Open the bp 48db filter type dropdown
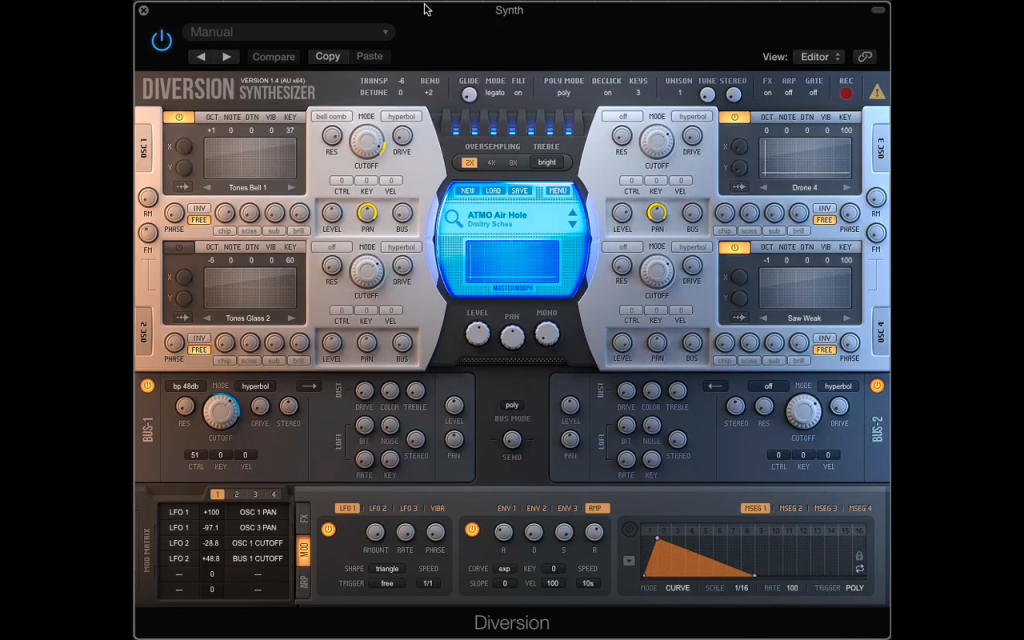 pos(186,386)
